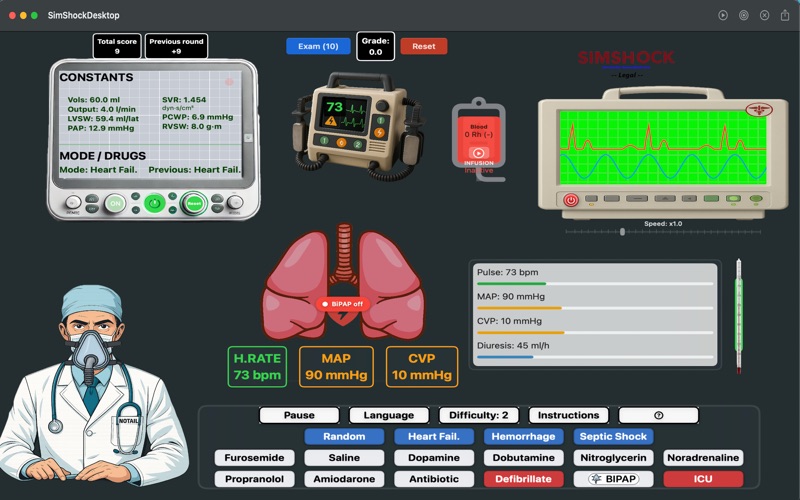Select the Hemorrhage scenario mode
The width and height of the screenshot is (800, 500).
[x=523, y=437]
